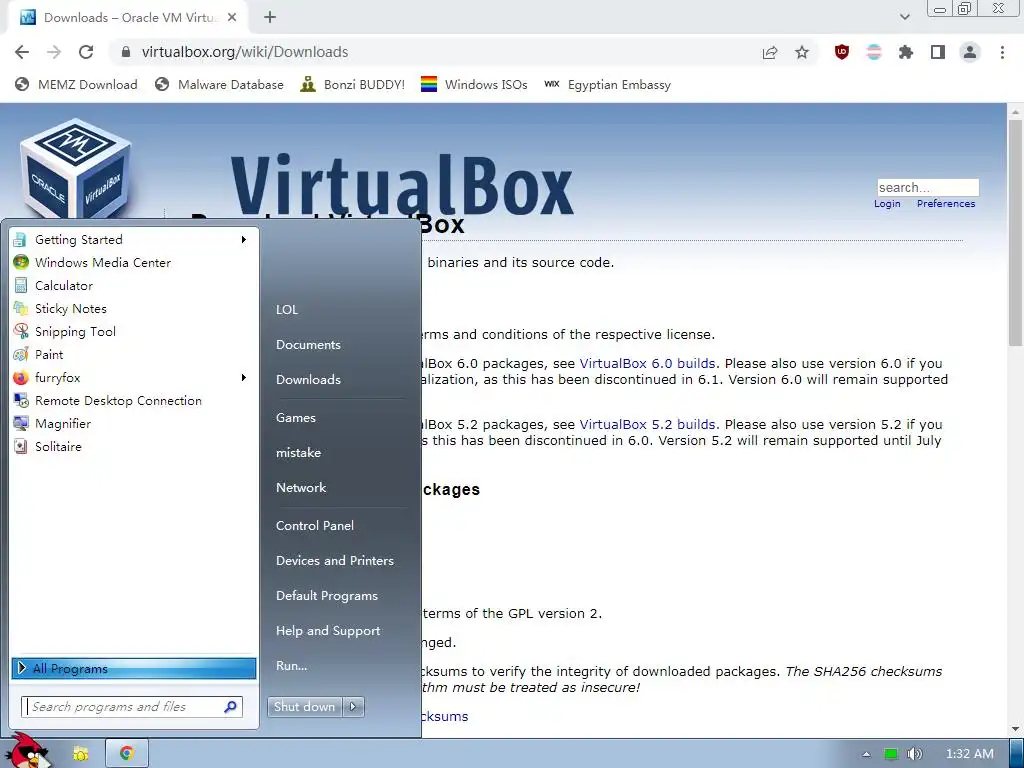Click Search programs and files box

click(x=132, y=707)
